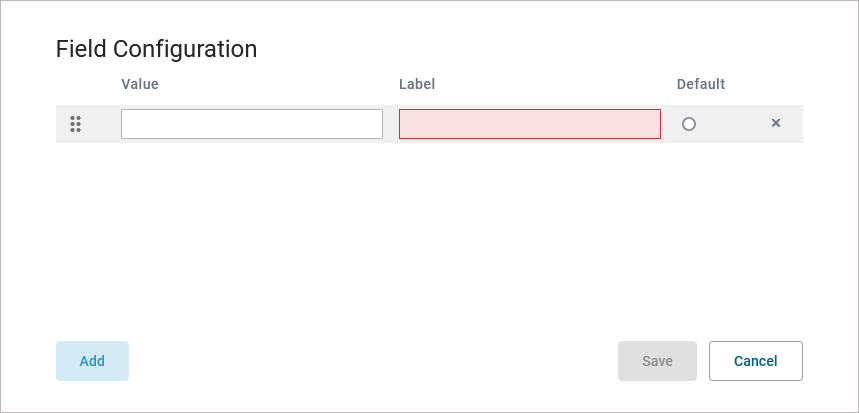Click the Value column header
This screenshot has height=413, width=859.
click(x=140, y=84)
